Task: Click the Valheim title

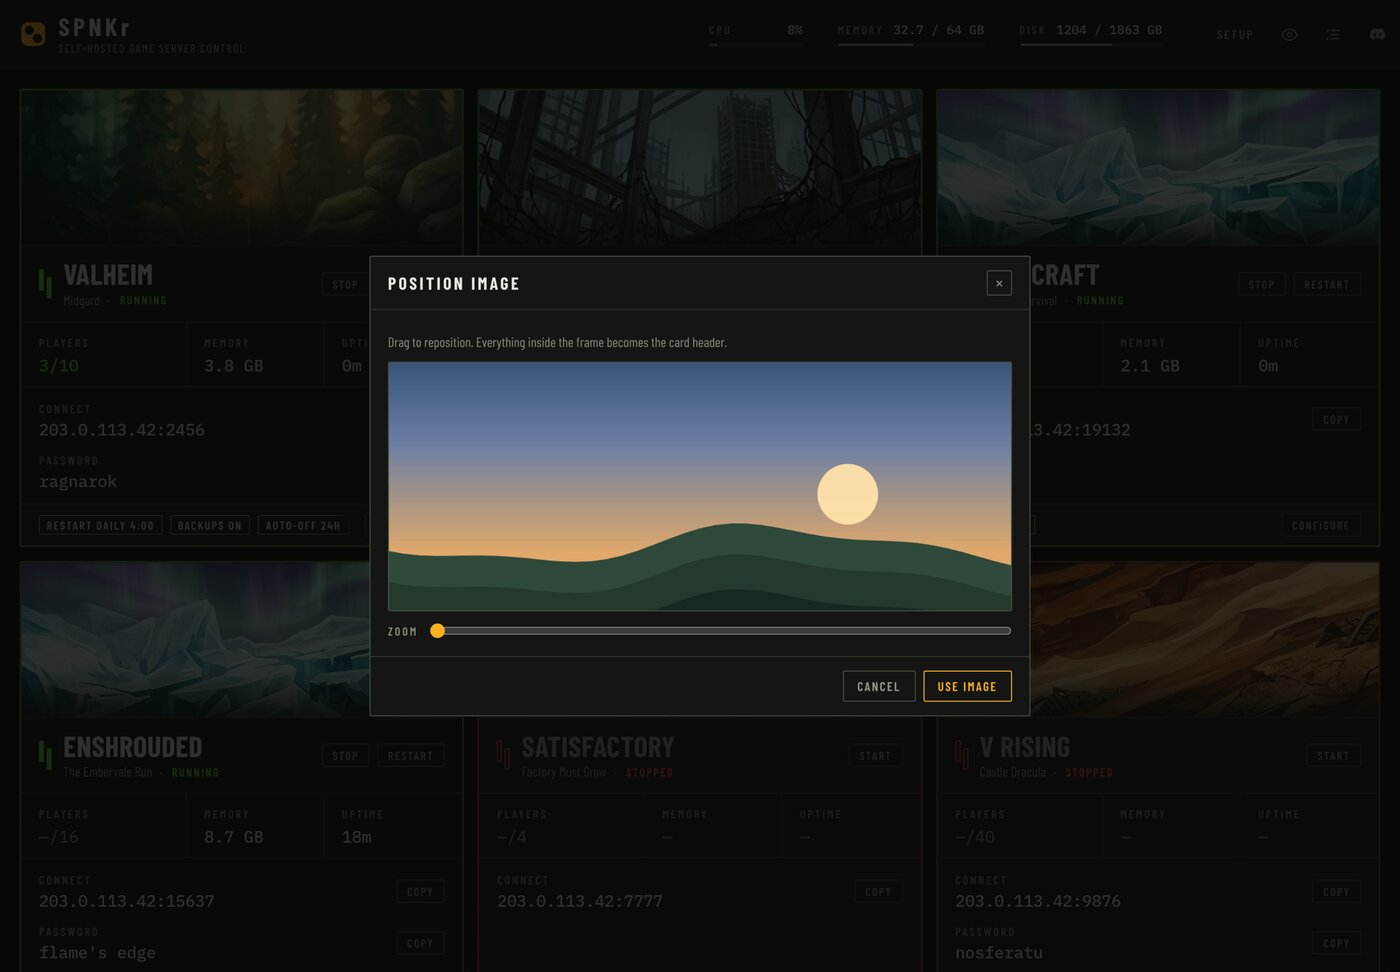Action: tap(108, 275)
